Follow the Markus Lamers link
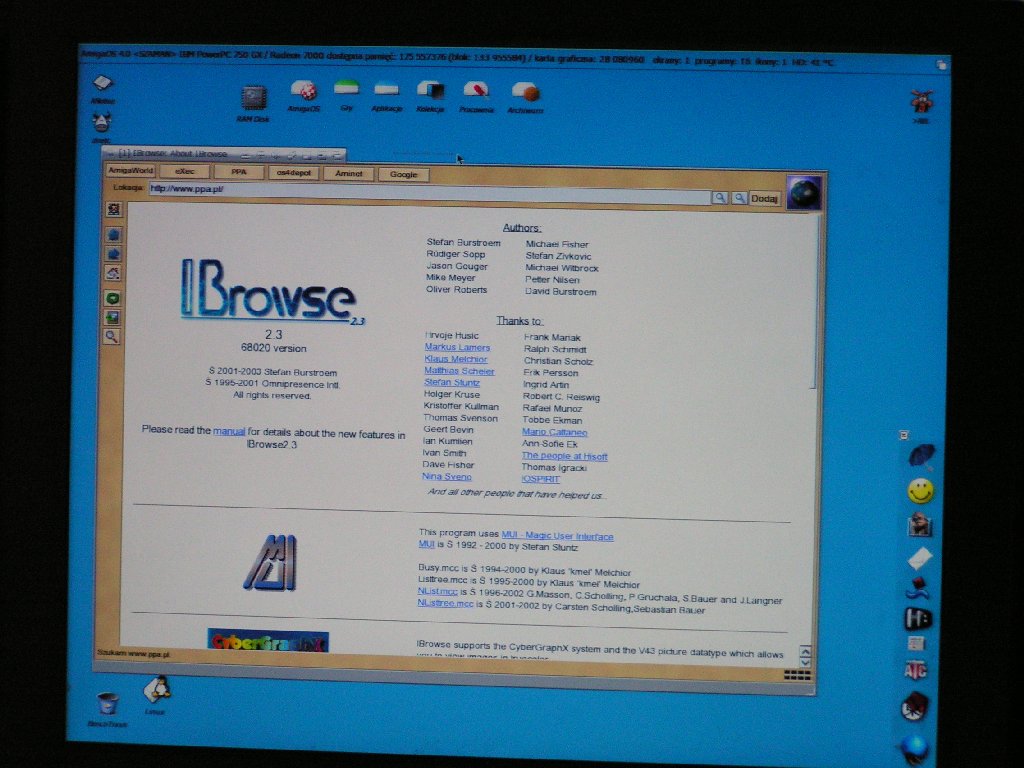The height and width of the screenshot is (768, 1024). pos(457,347)
